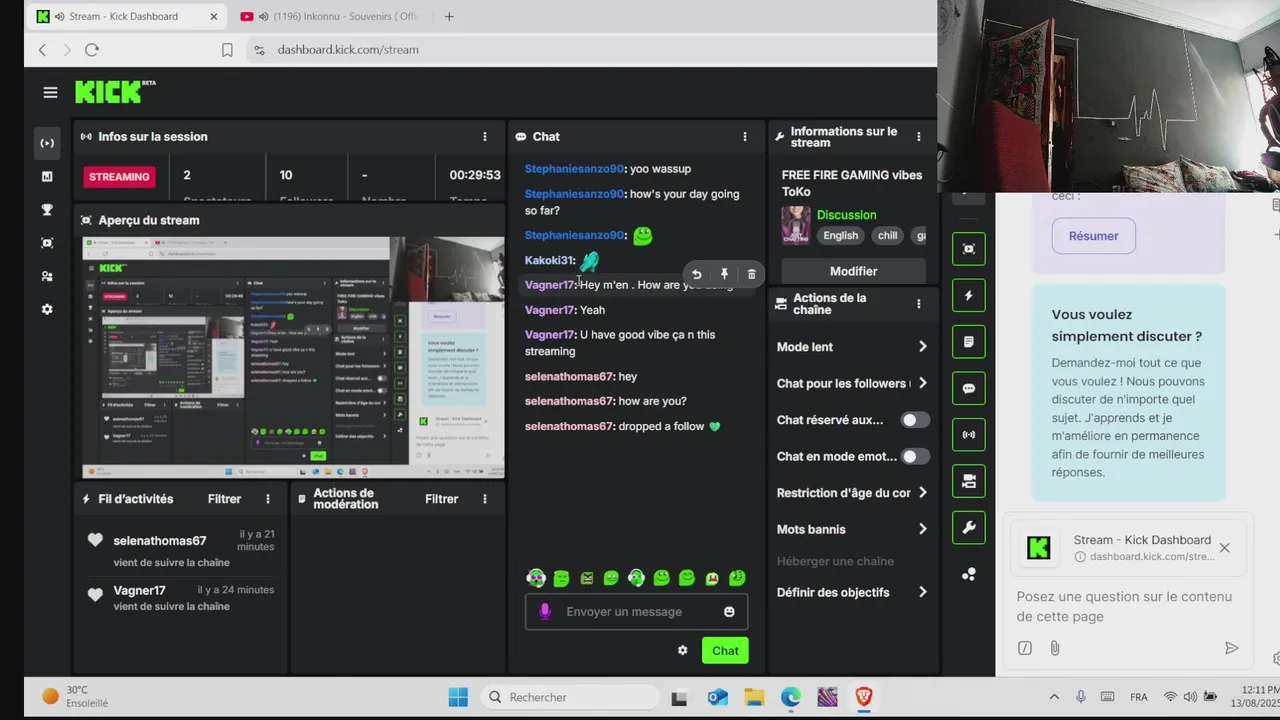Open the Brave browser taskbar icon
The image size is (1280, 720).
(864, 697)
